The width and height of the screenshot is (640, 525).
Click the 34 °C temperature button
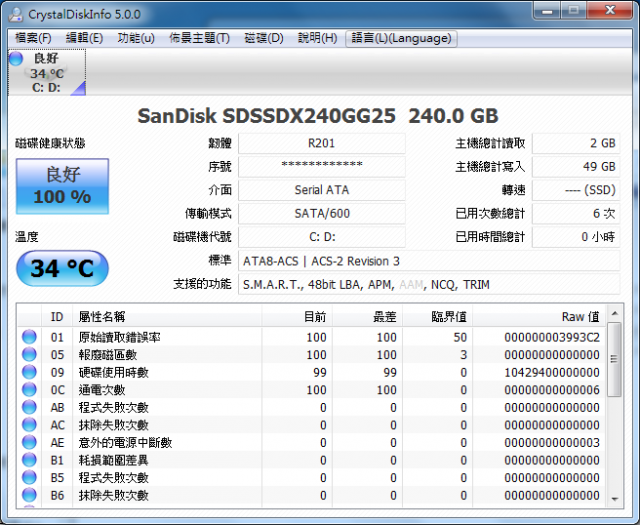tap(62, 269)
